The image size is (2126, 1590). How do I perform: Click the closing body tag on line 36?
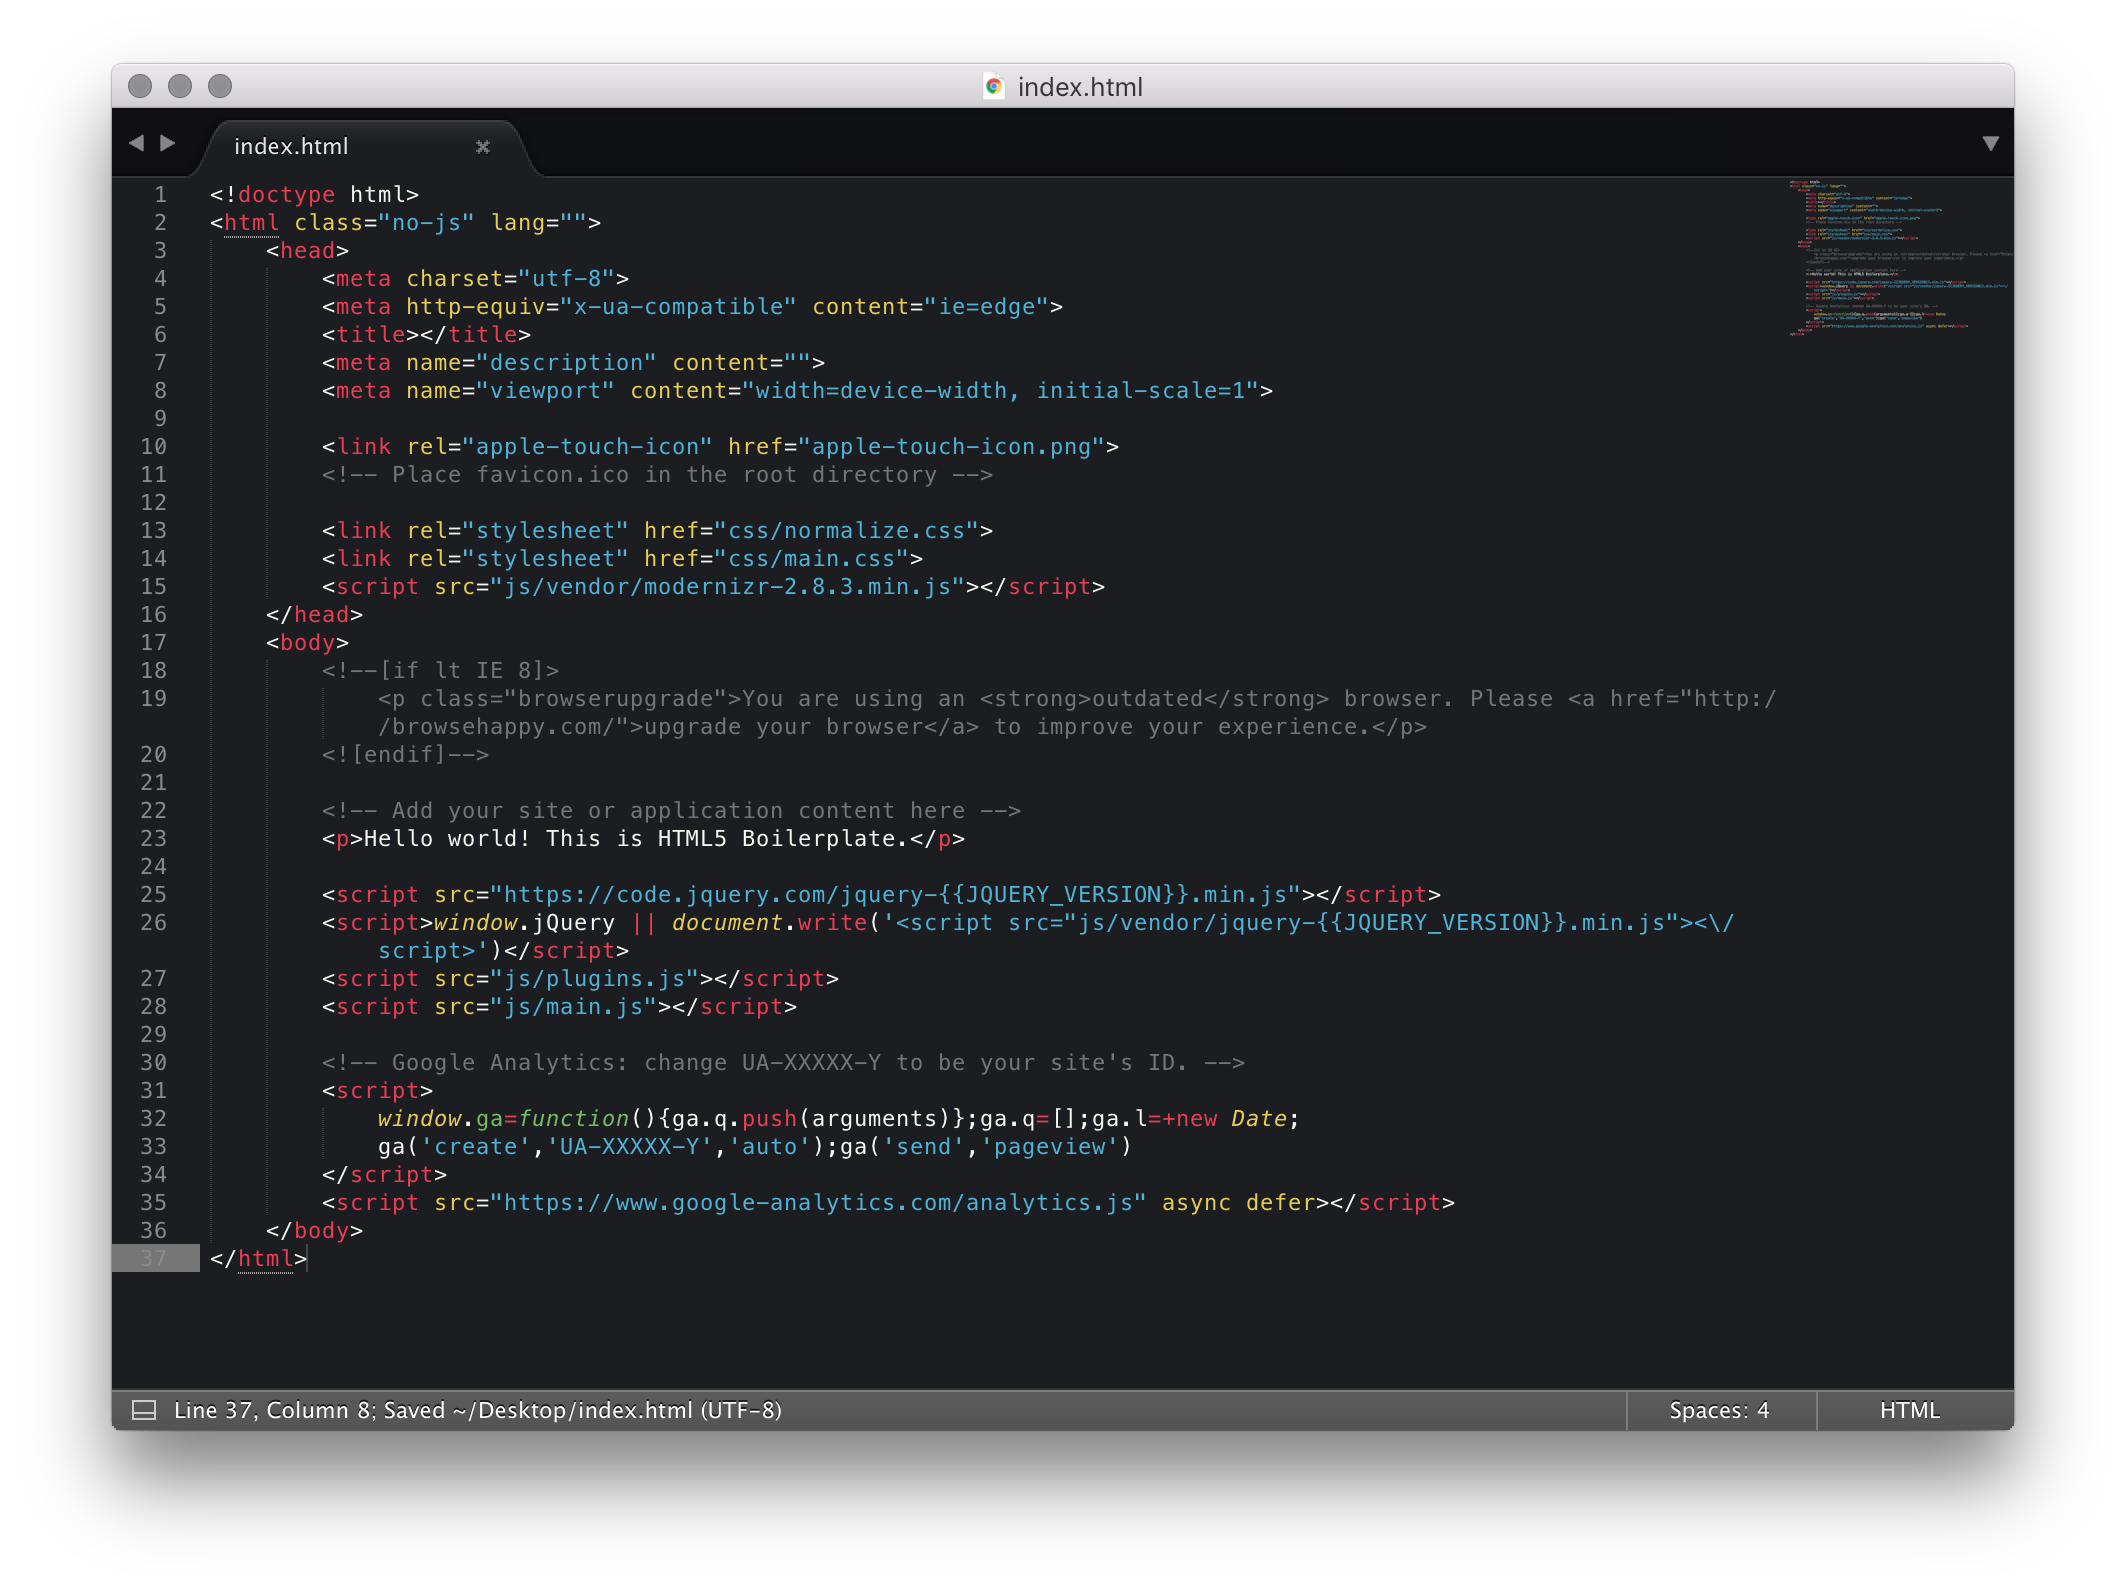[314, 1230]
